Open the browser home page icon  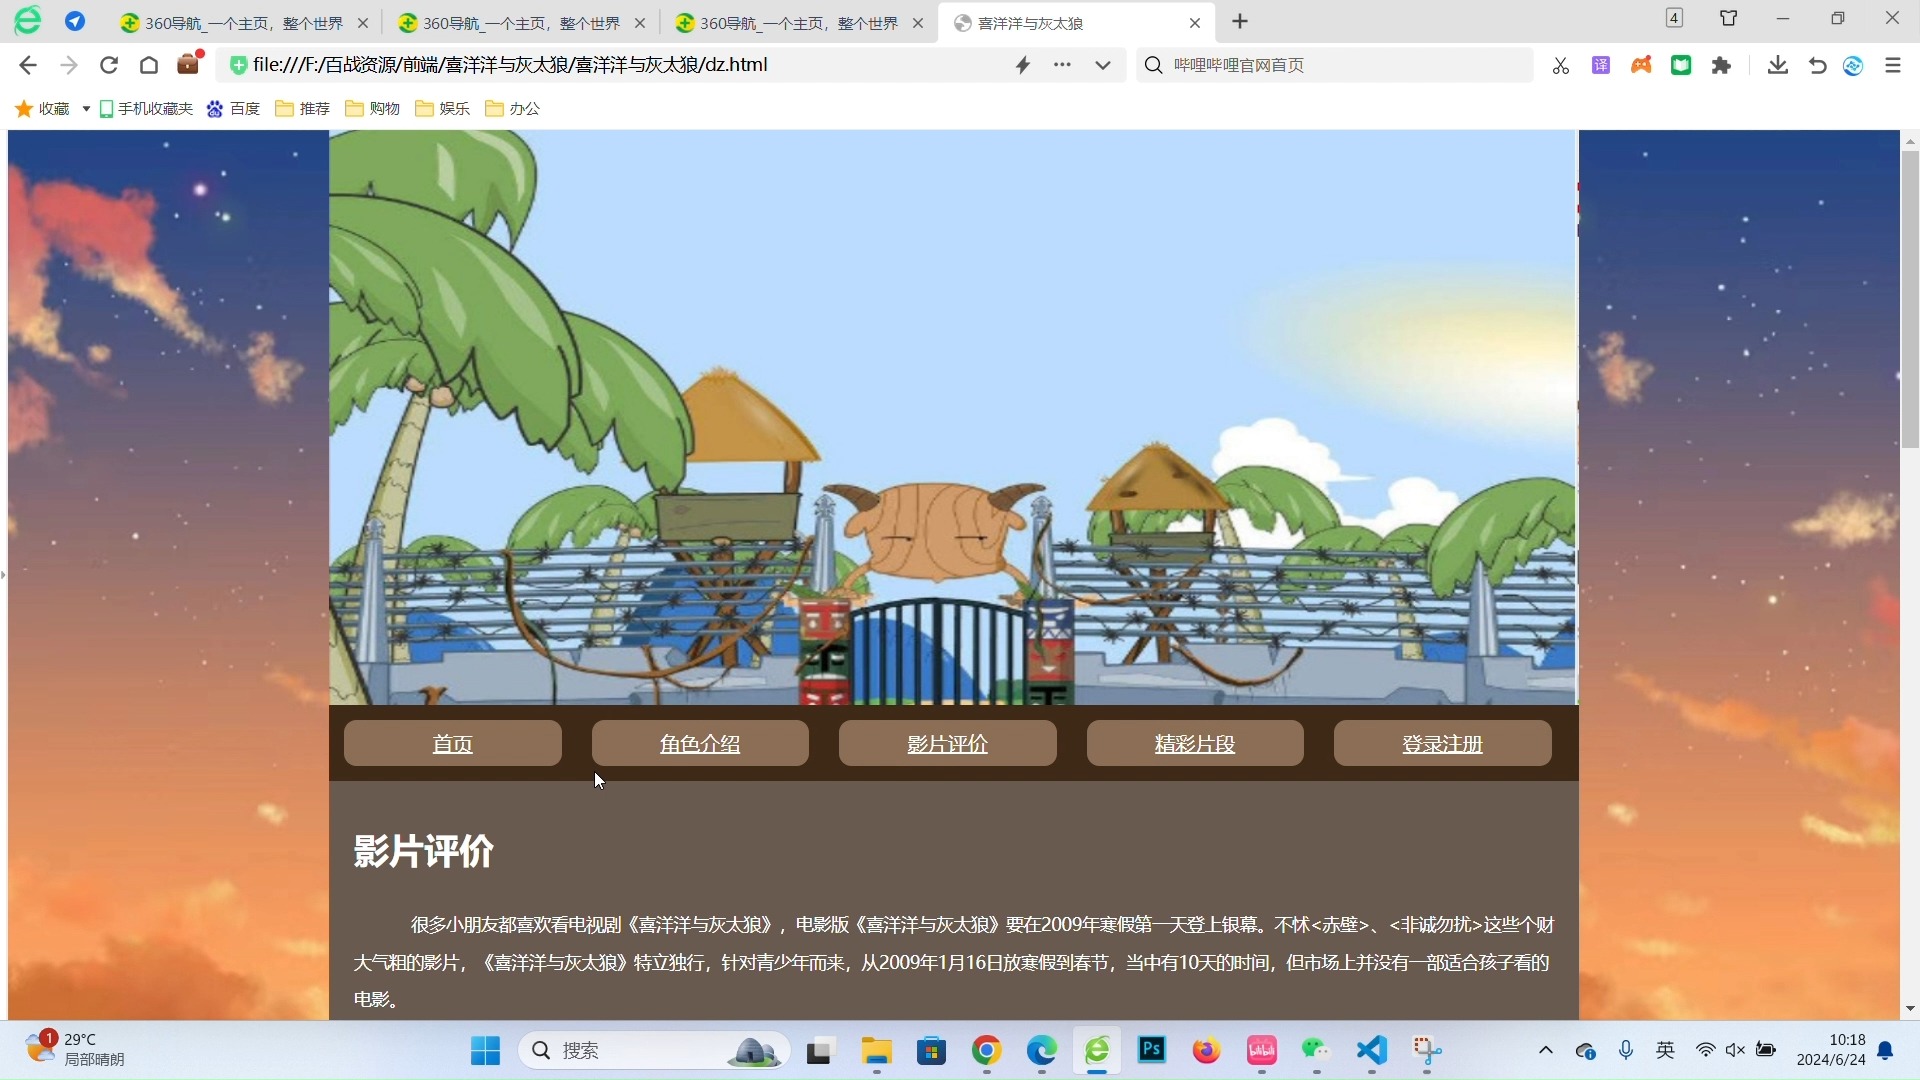(x=149, y=65)
